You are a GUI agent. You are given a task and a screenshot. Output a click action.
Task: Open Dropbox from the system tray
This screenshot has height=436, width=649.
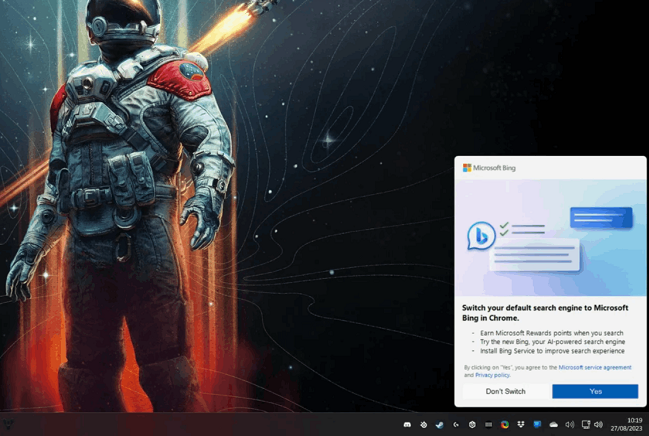(521, 424)
